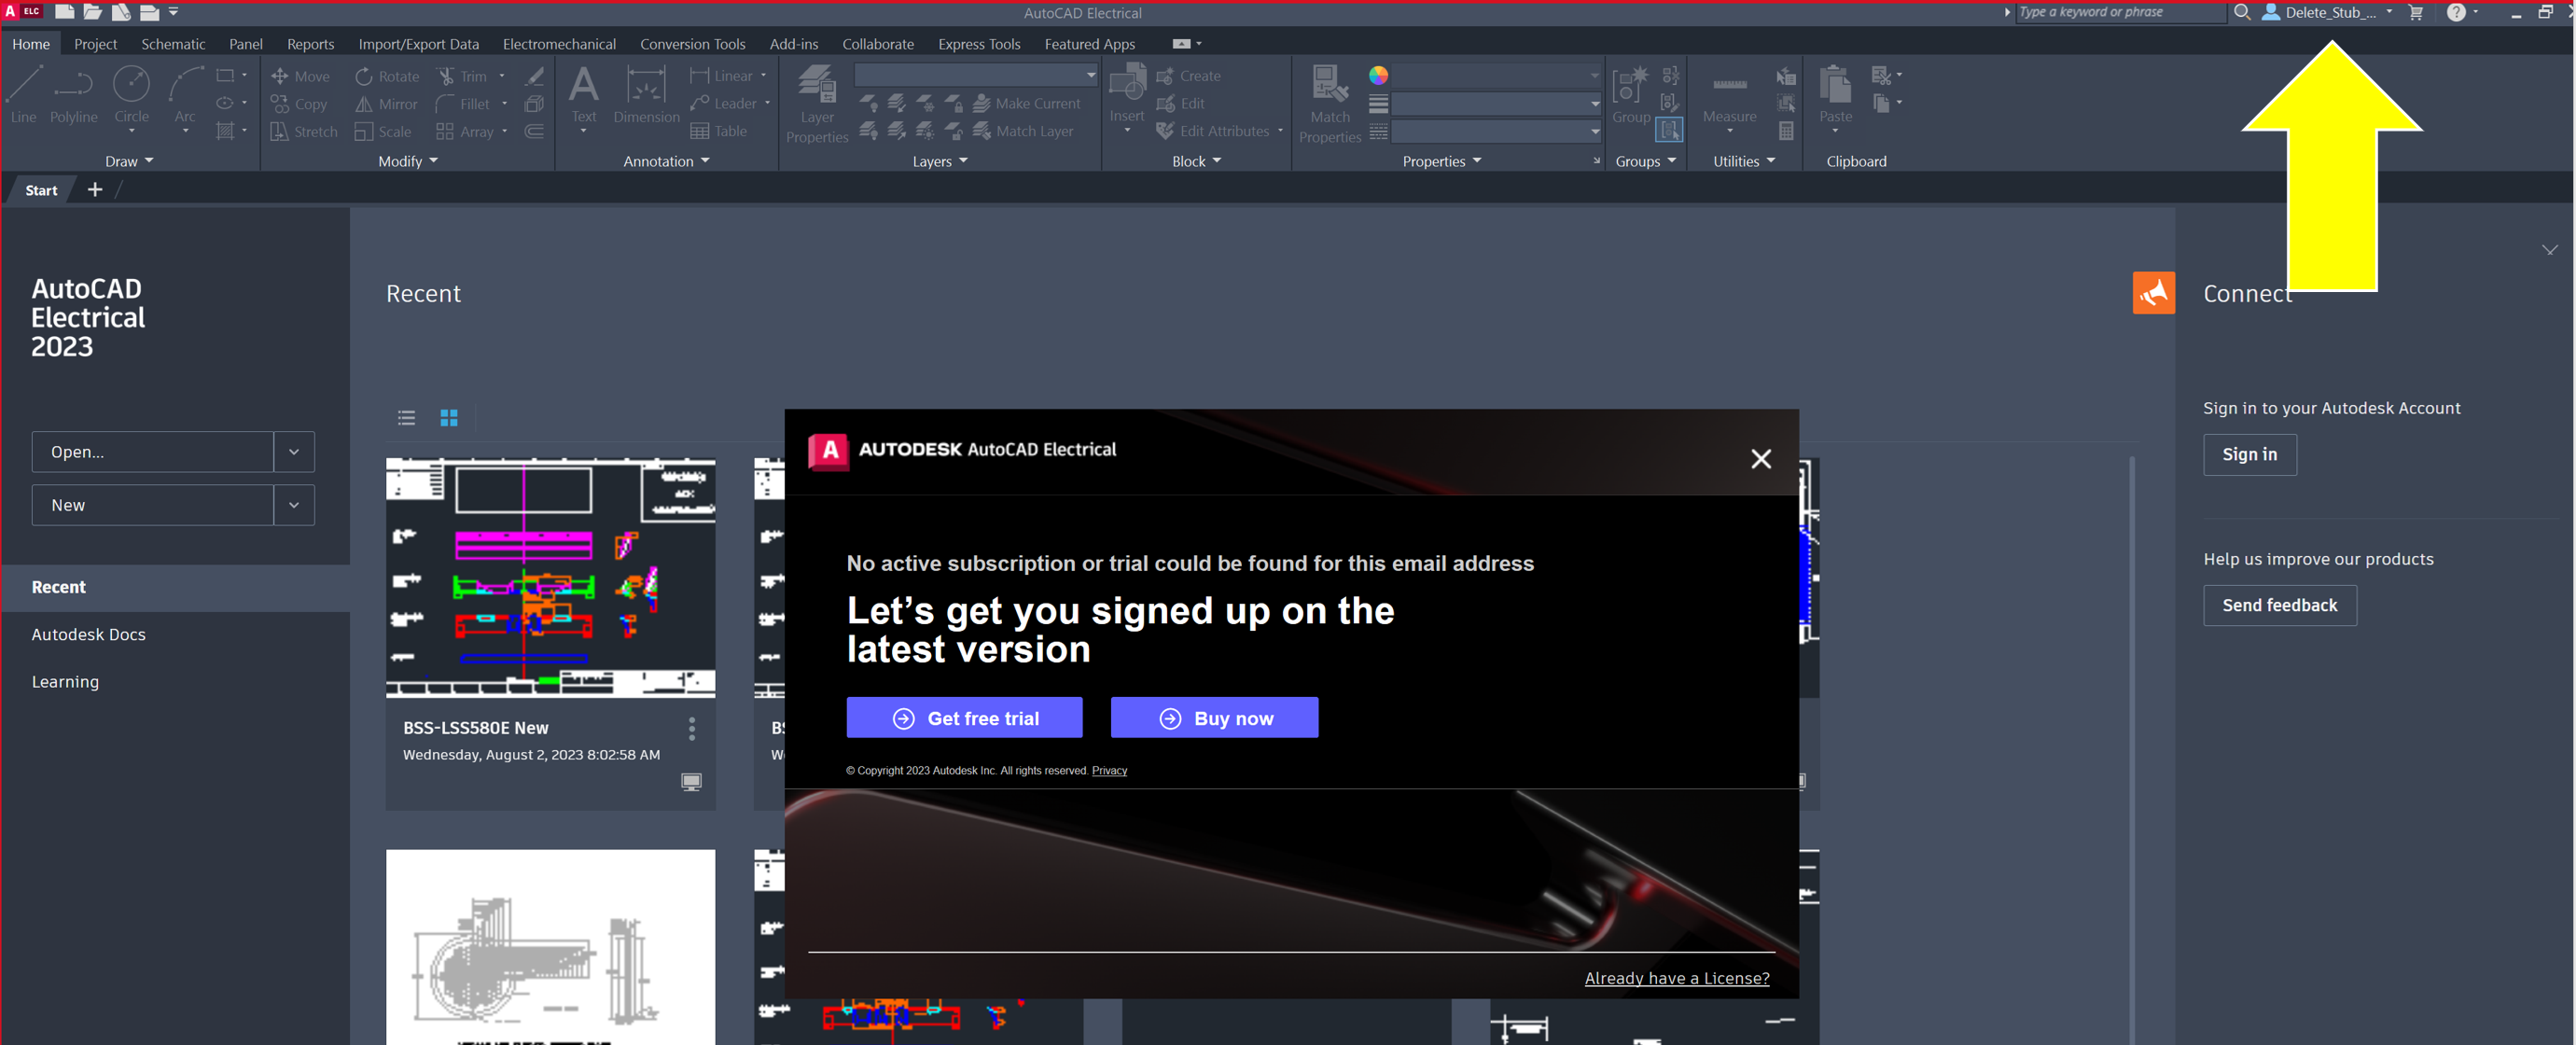Open the BSS-LSS580E New drawing thumbnail

click(x=550, y=578)
